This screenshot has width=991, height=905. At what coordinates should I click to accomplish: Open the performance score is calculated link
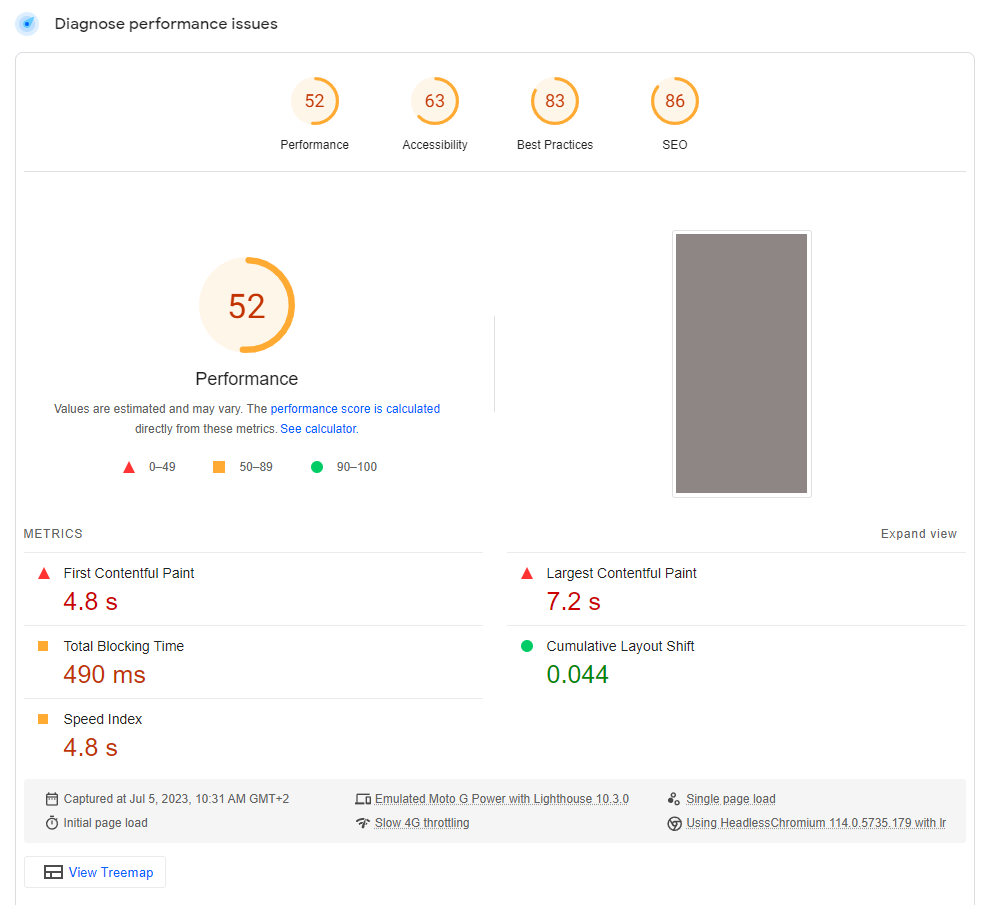(x=356, y=408)
